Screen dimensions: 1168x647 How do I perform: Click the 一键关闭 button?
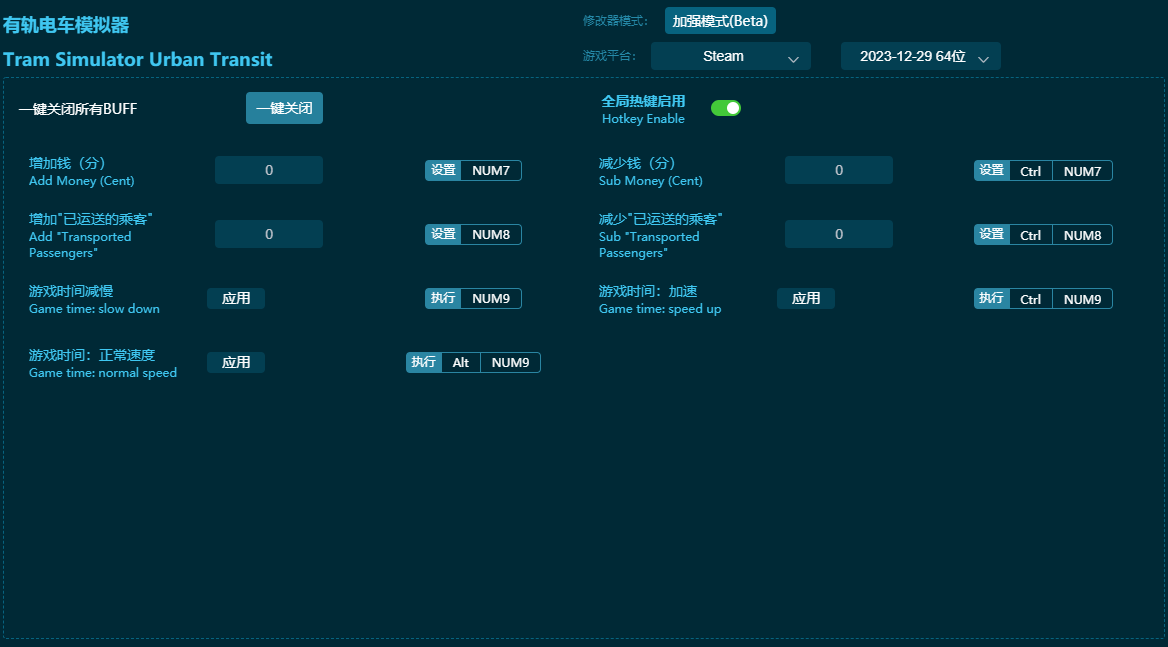[x=284, y=108]
